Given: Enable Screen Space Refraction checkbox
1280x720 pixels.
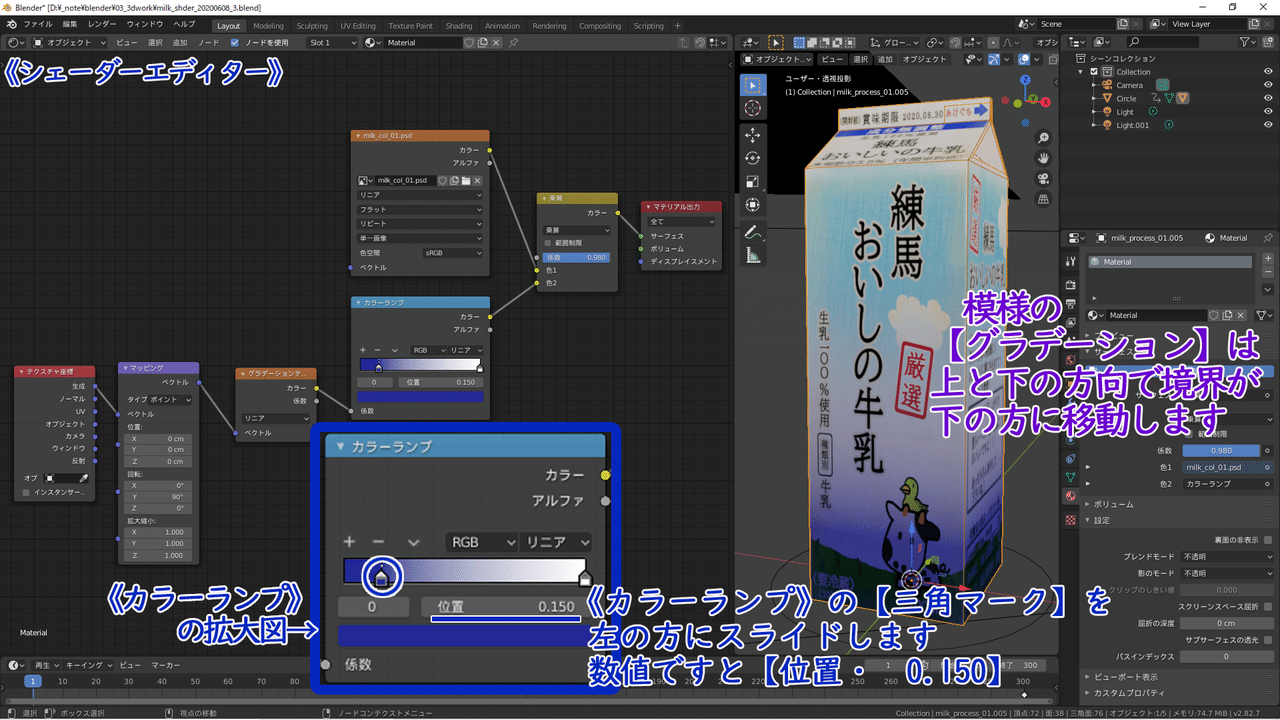Looking at the screenshot, I should [x=1268, y=606].
